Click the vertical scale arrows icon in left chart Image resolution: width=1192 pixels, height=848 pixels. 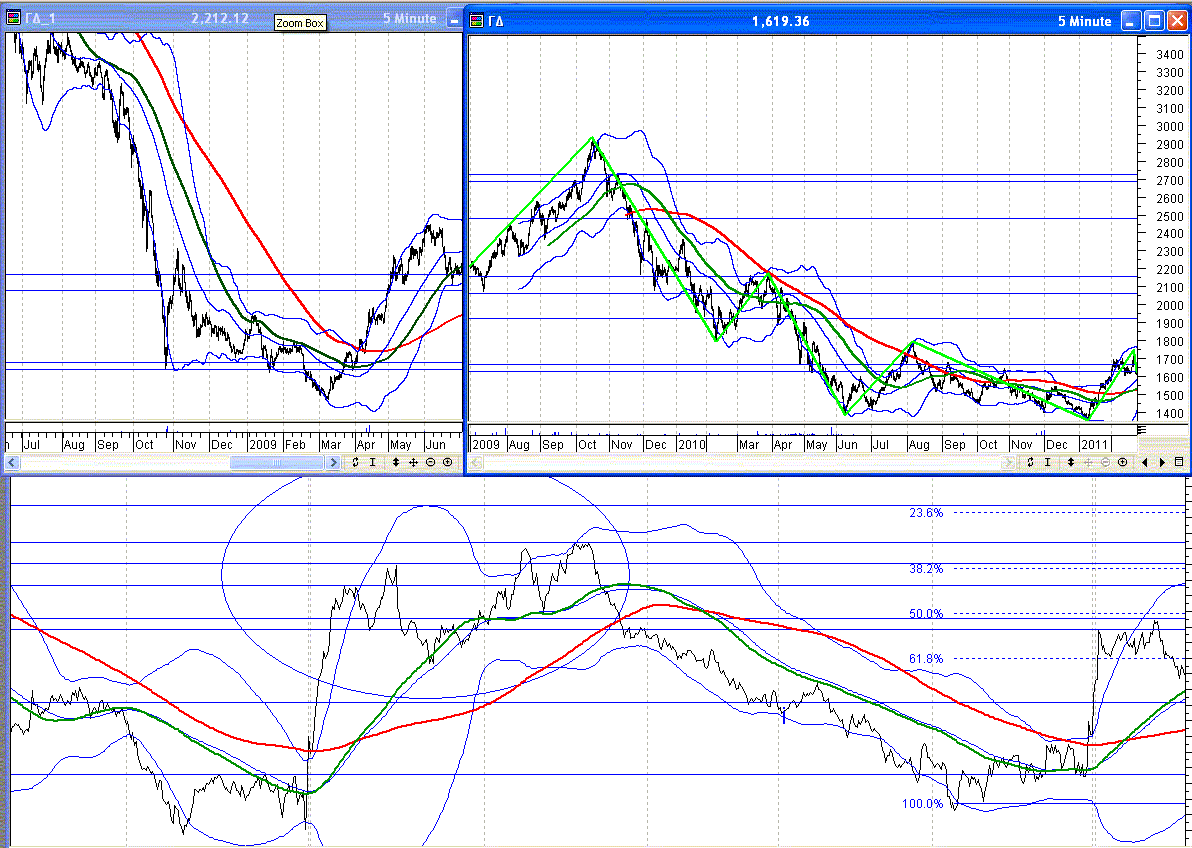396,463
